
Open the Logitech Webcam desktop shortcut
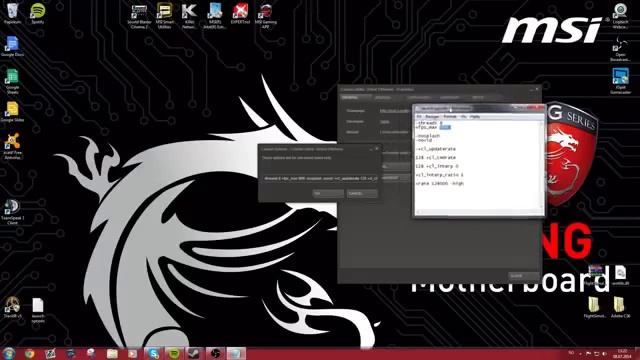point(620,16)
